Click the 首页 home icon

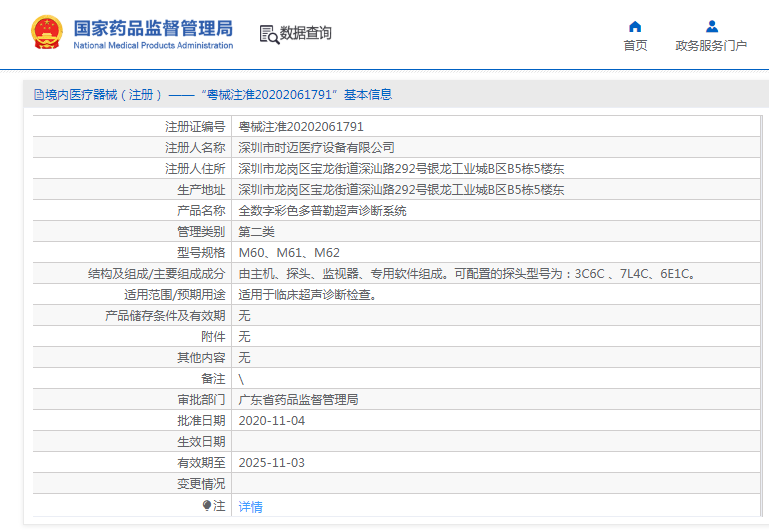pyautogui.click(x=635, y=26)
